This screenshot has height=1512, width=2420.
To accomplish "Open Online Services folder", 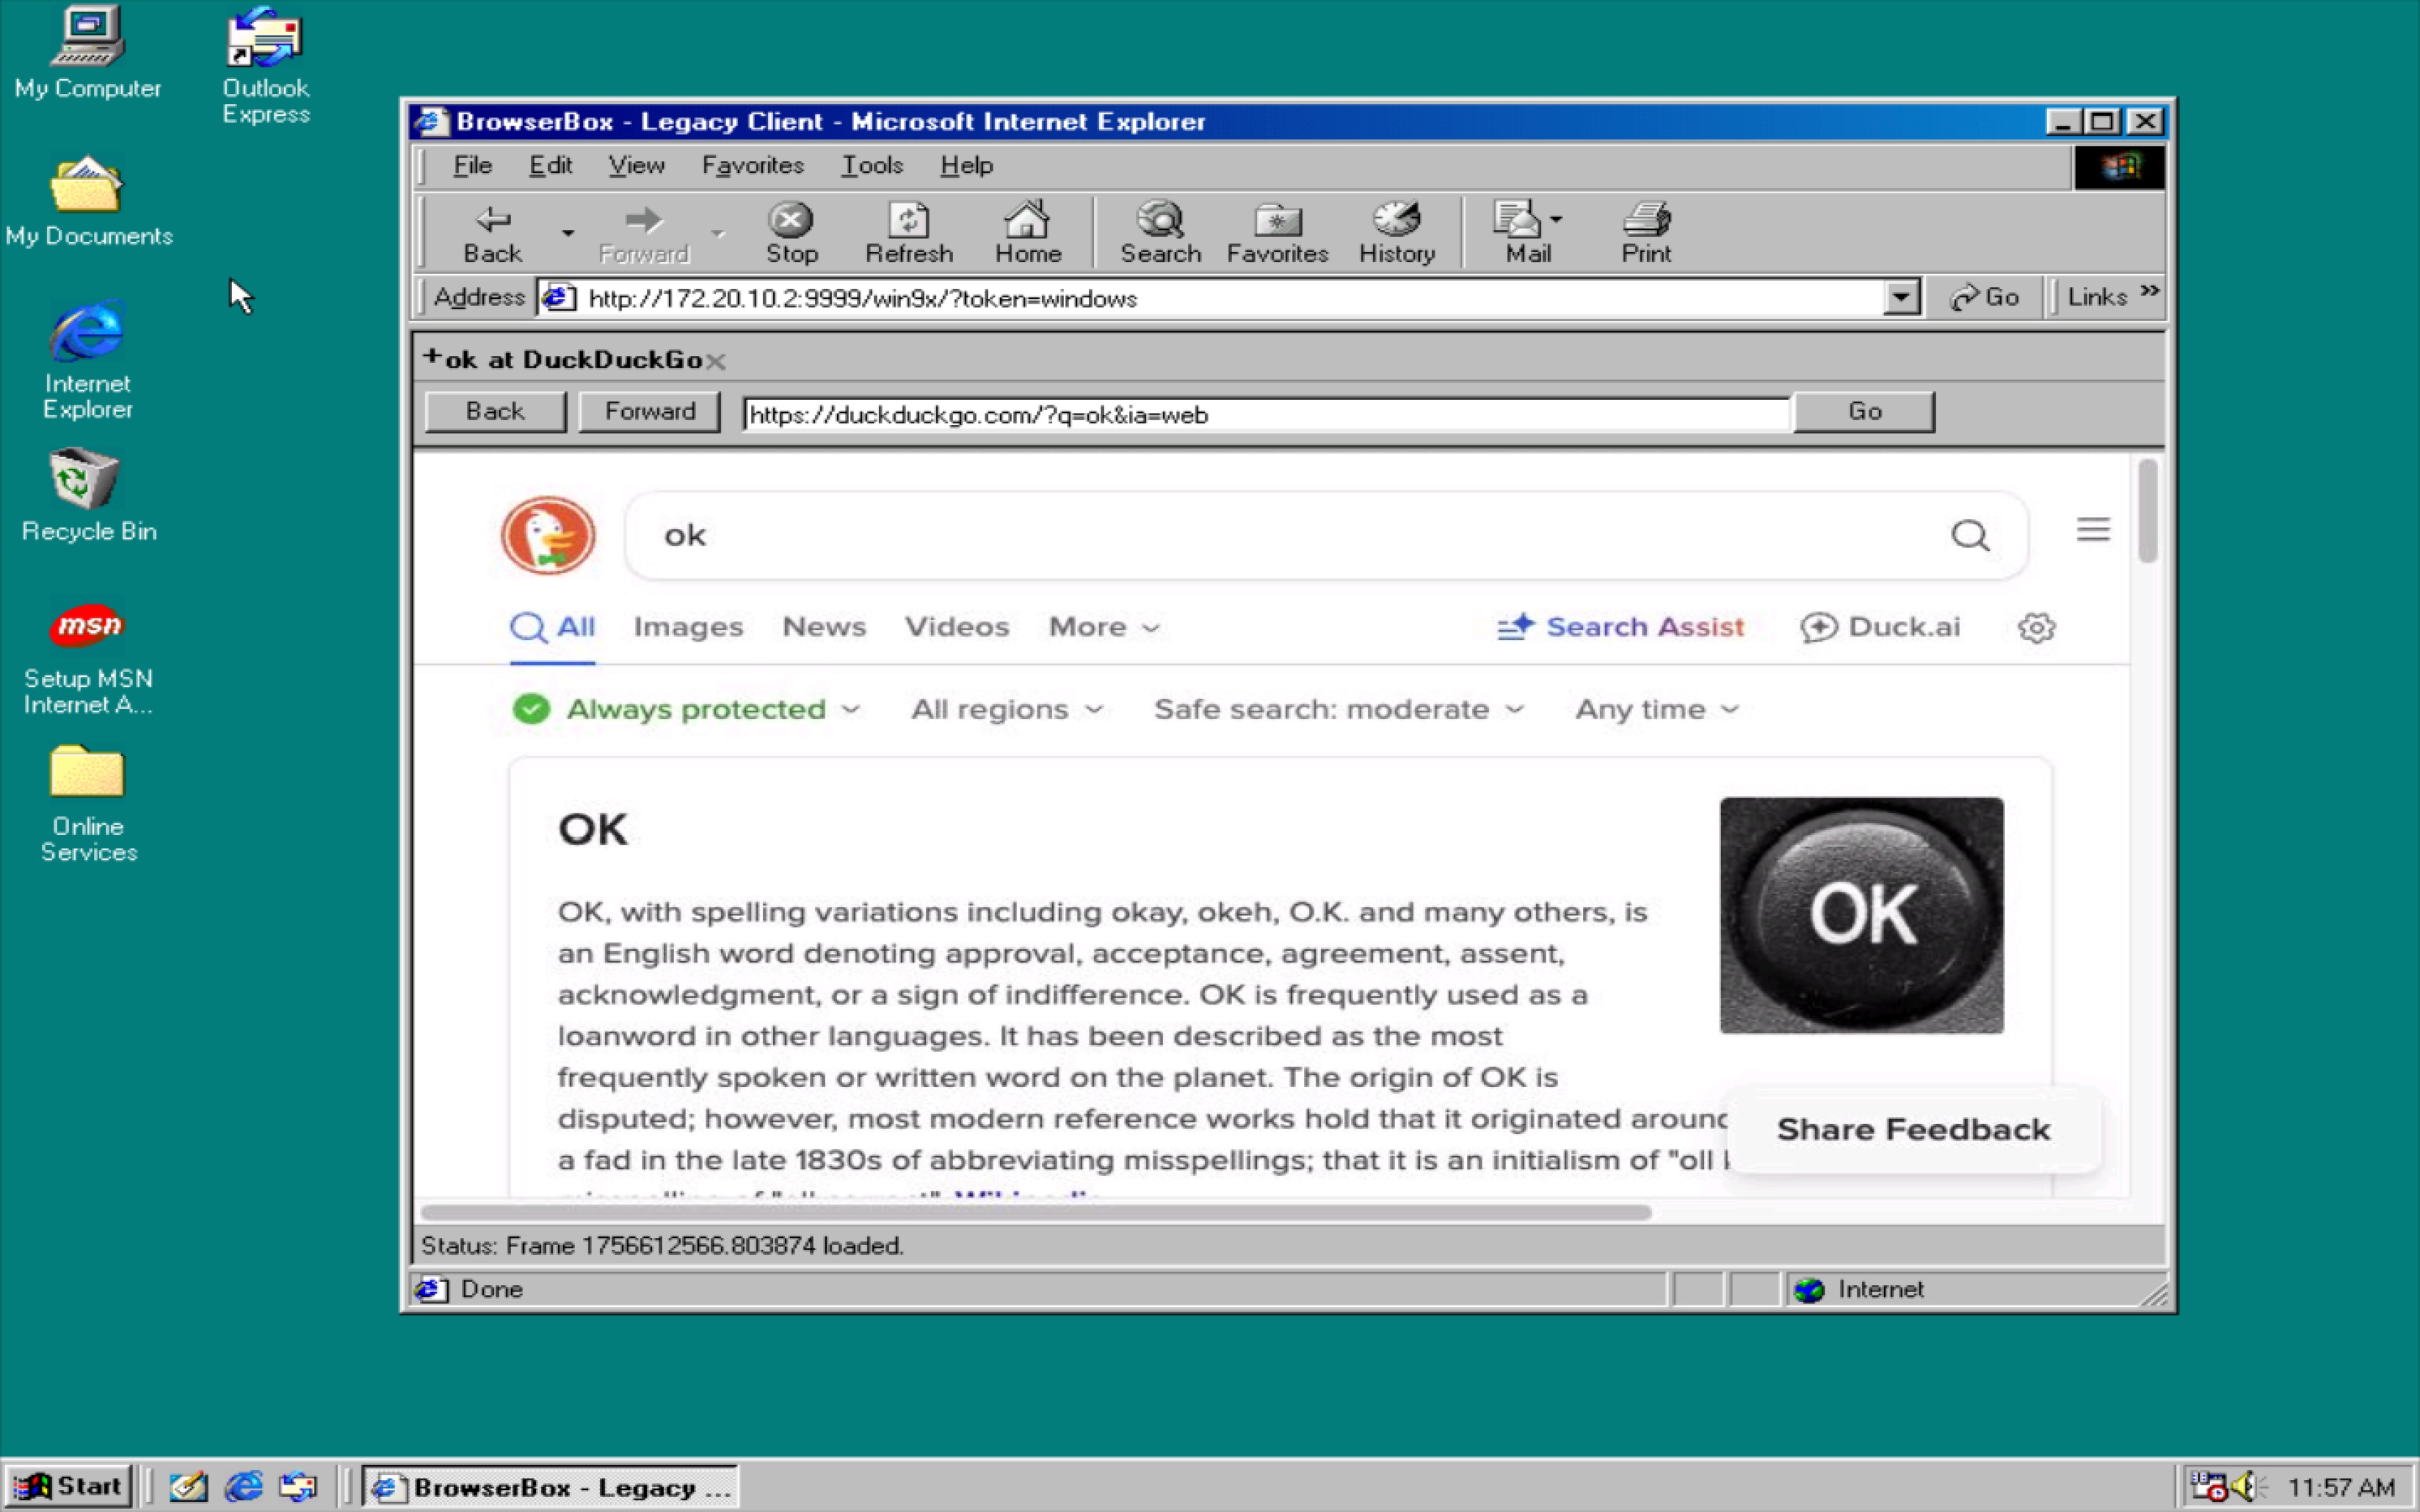I will point(88,803).
